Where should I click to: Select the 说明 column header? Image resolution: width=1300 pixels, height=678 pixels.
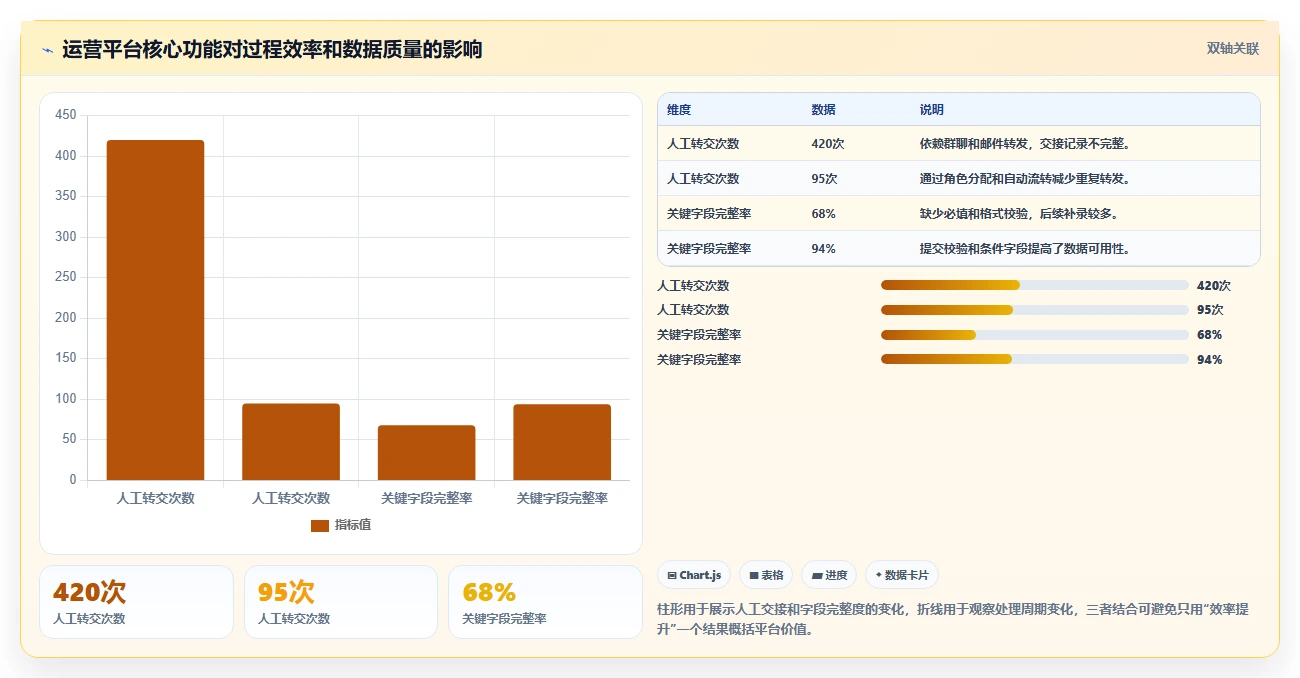(x=932, y=110)
